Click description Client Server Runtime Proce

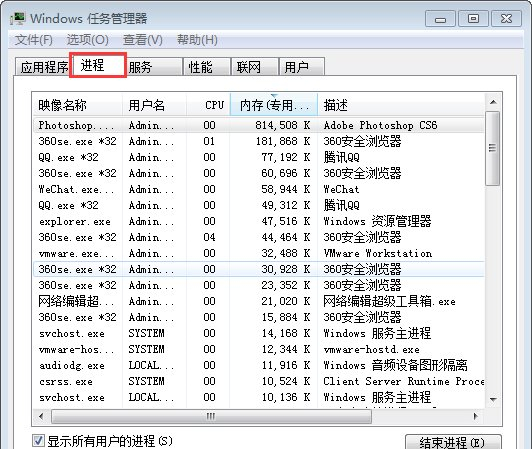pyautogui.click(x=404, y=381)
